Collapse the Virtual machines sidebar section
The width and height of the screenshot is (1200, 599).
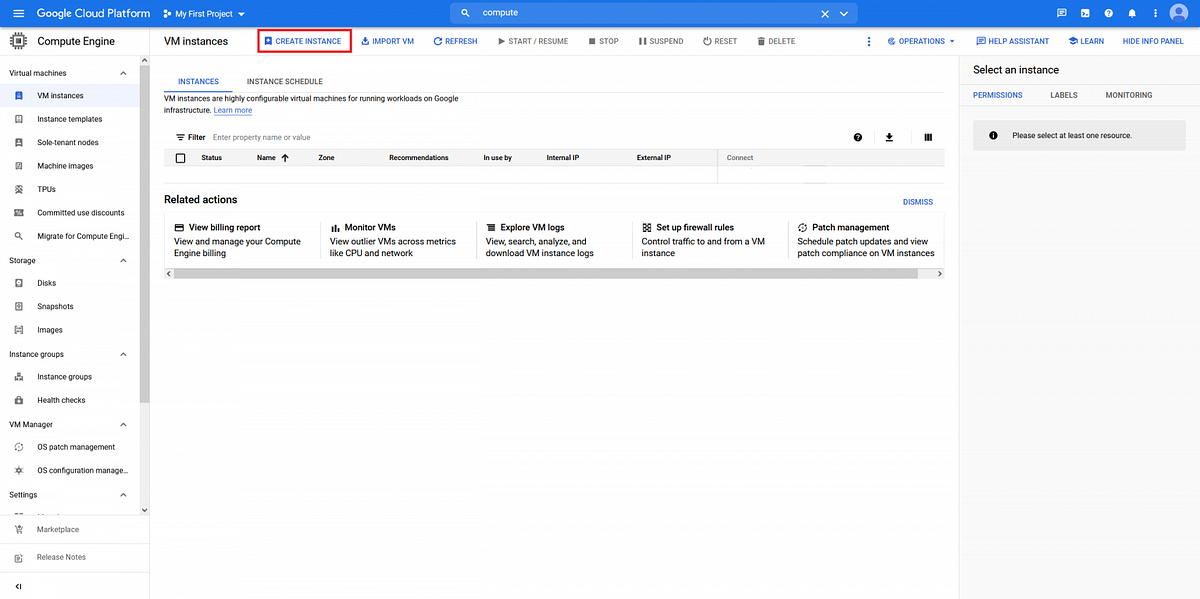click(x=122, y=72)
